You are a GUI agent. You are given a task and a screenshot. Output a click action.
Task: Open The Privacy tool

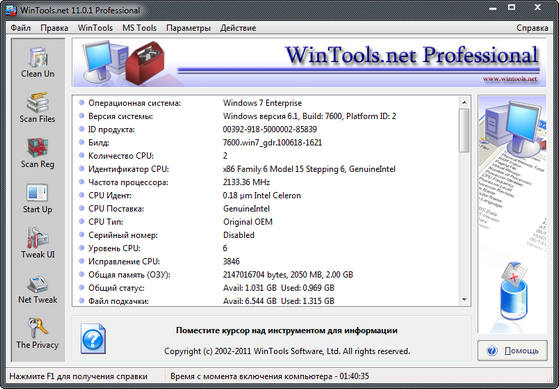coord(37,333)
